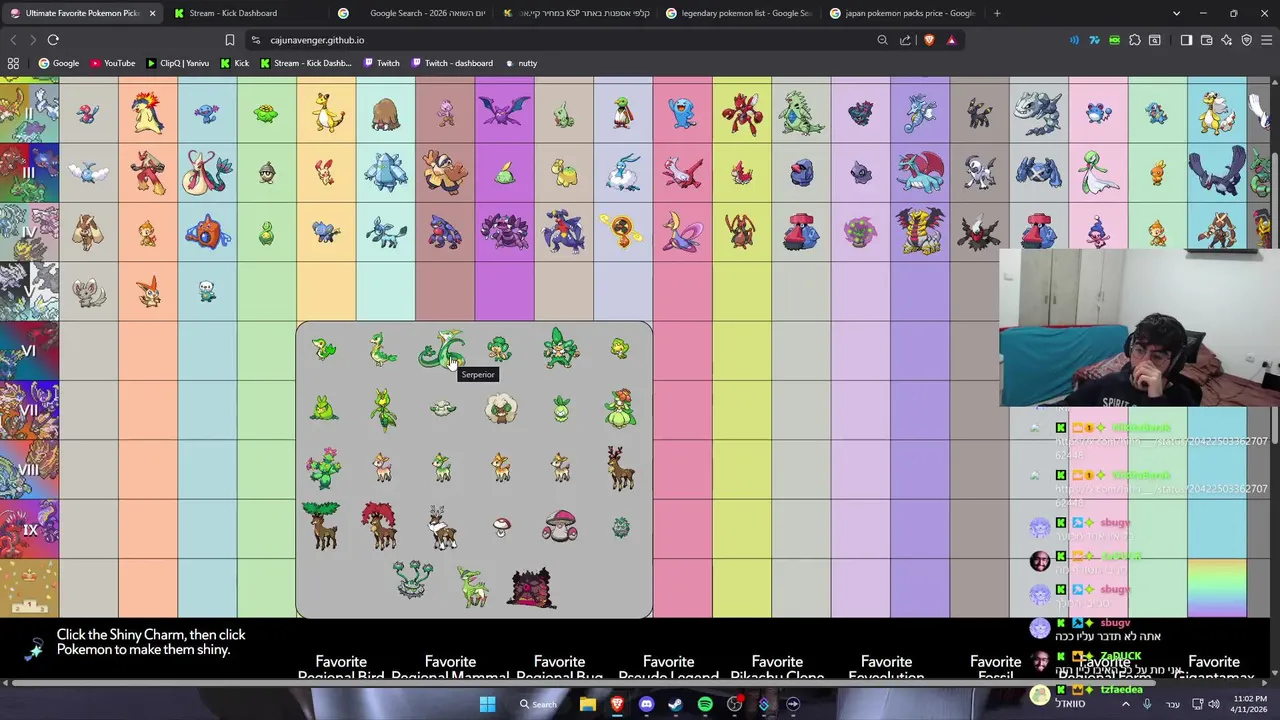
Task: Choose Ferrothorn in the picker
Action: tap(412, 580)
